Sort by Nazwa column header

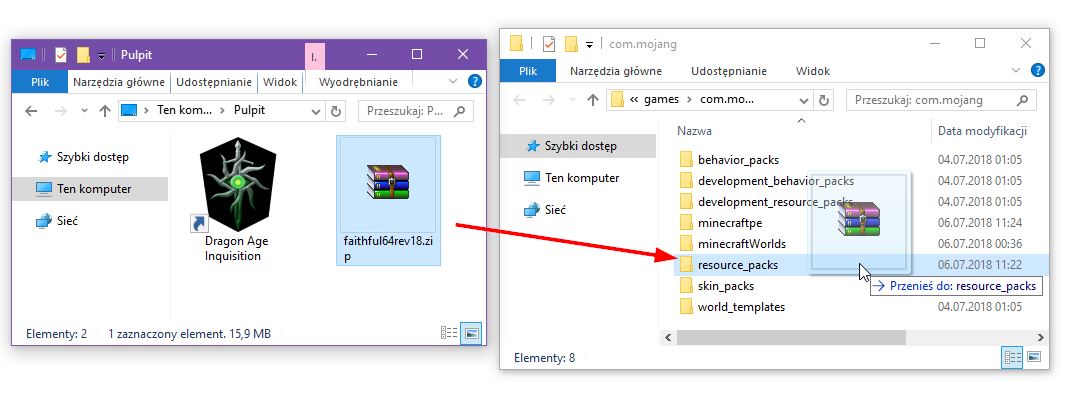(695, 130)
